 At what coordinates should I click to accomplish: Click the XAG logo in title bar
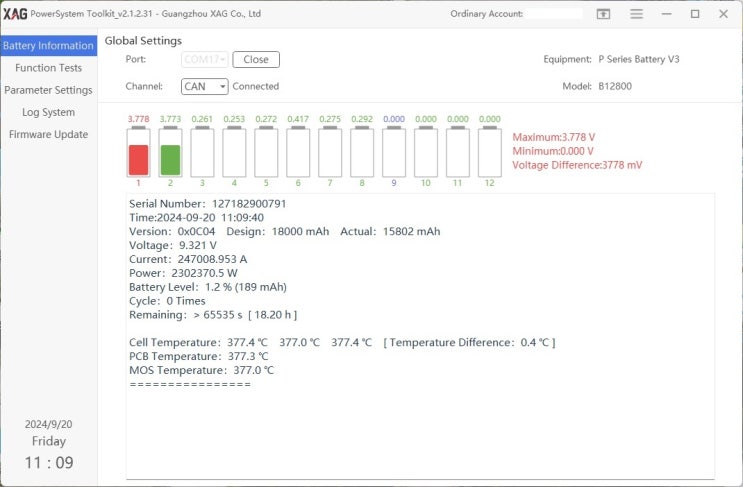15,14
